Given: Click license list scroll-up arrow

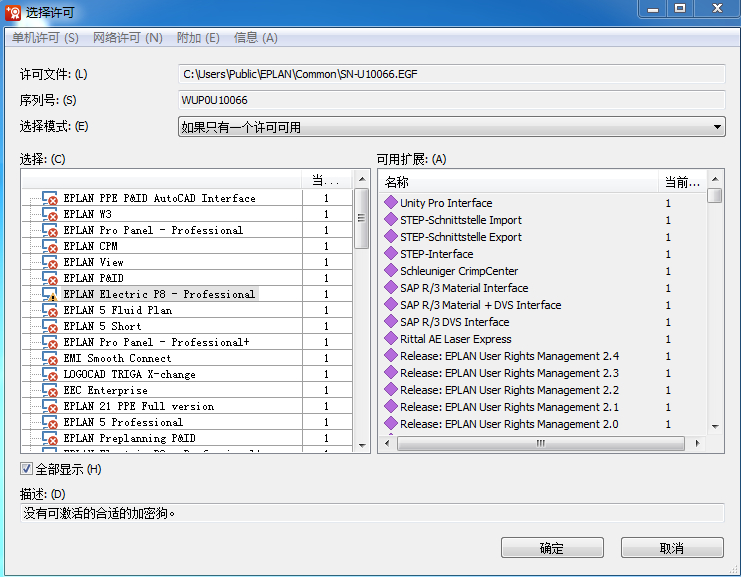Looking at the screenshot, I should click(362, 179).
